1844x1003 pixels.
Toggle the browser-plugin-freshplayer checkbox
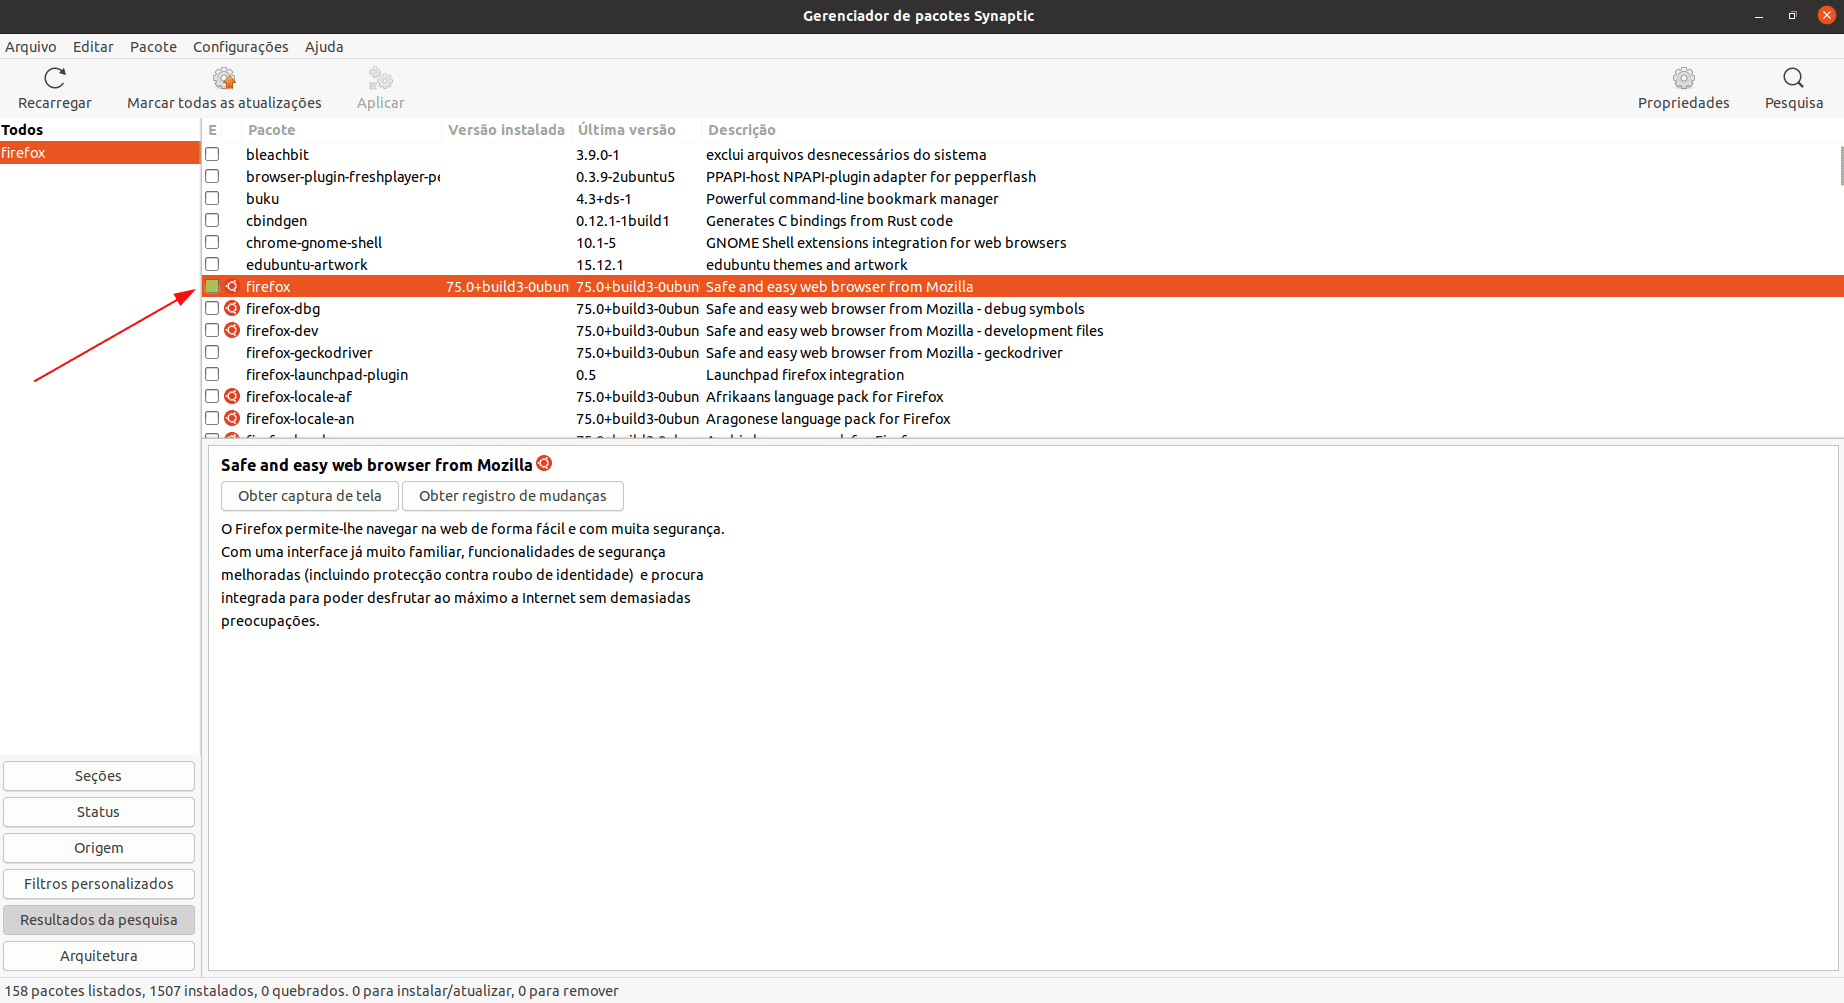click(x=212, y=176)
